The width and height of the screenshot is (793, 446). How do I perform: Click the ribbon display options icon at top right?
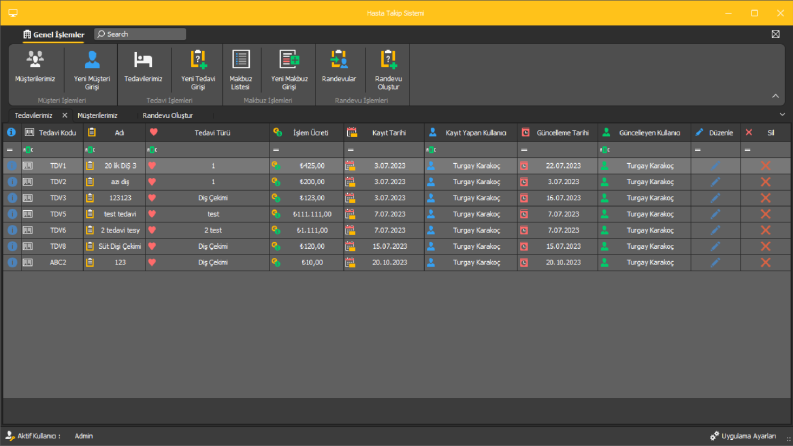[x=775, y=34]
